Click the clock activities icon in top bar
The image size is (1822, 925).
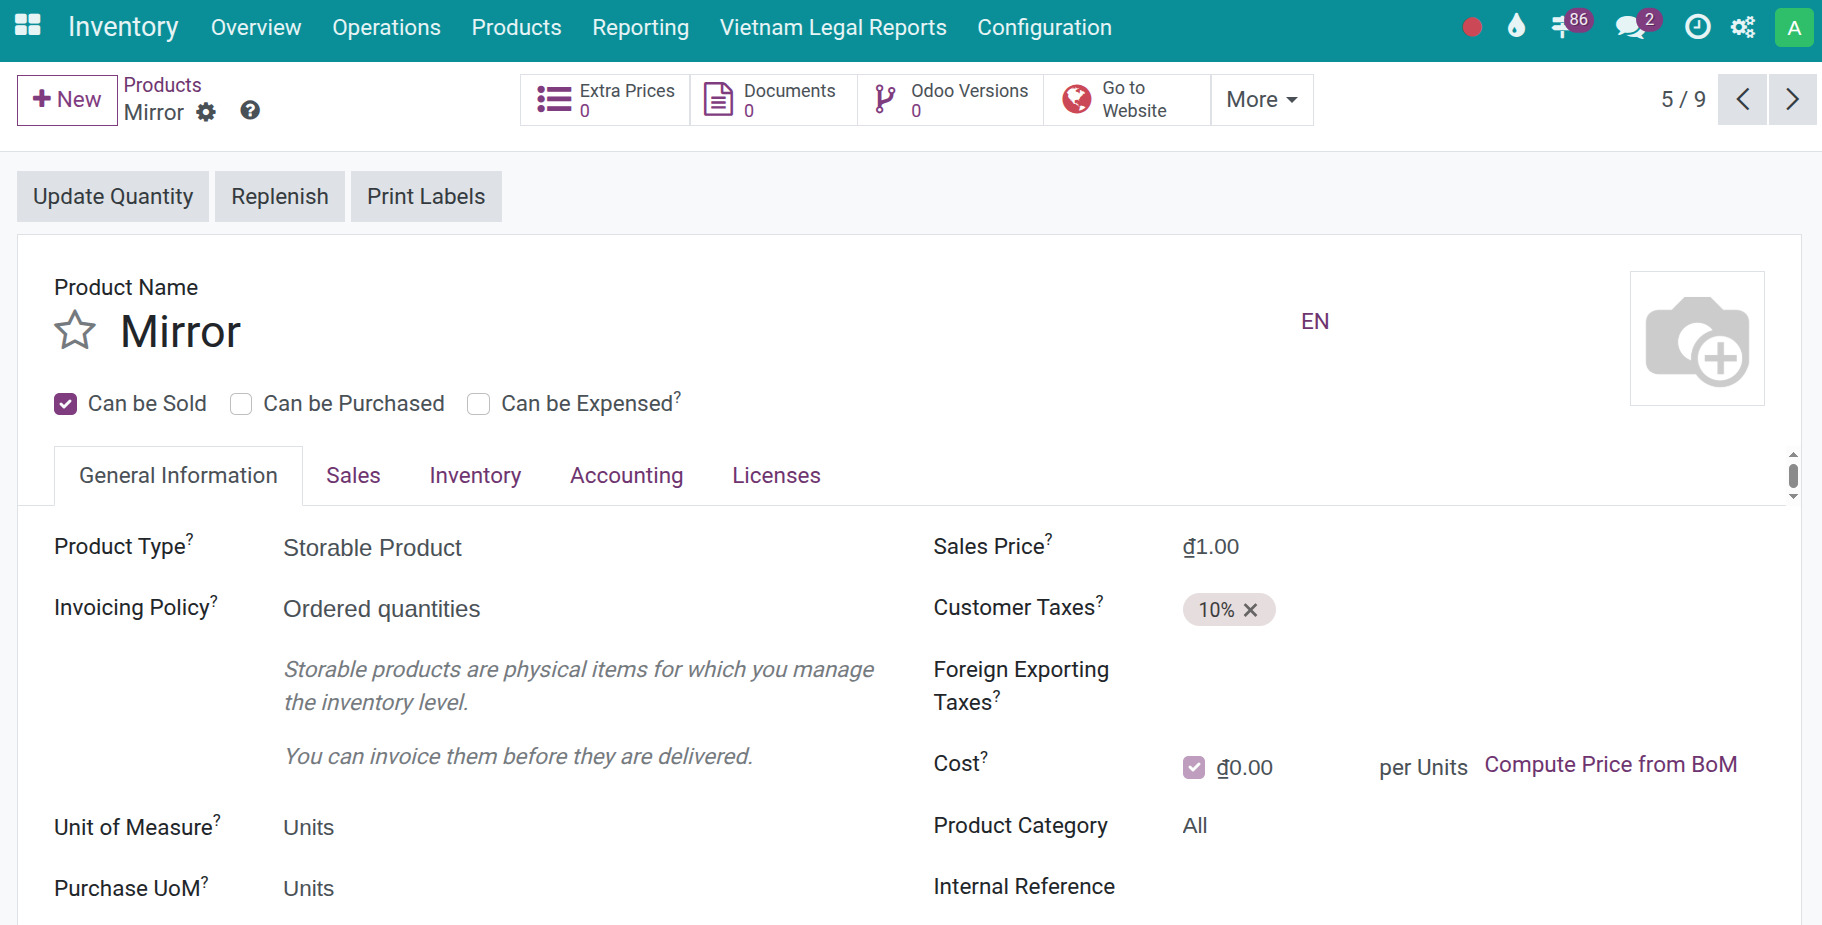(1698, 27)
